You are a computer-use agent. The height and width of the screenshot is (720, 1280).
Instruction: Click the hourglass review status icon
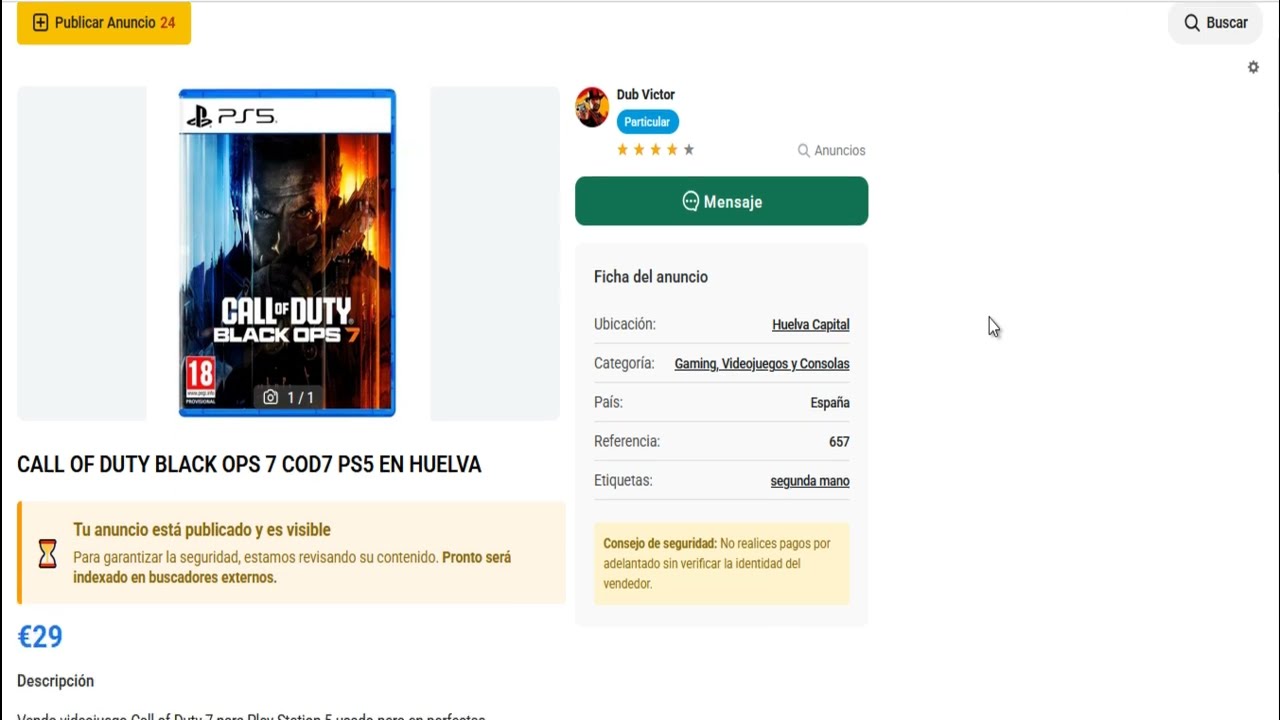point(47,553)
